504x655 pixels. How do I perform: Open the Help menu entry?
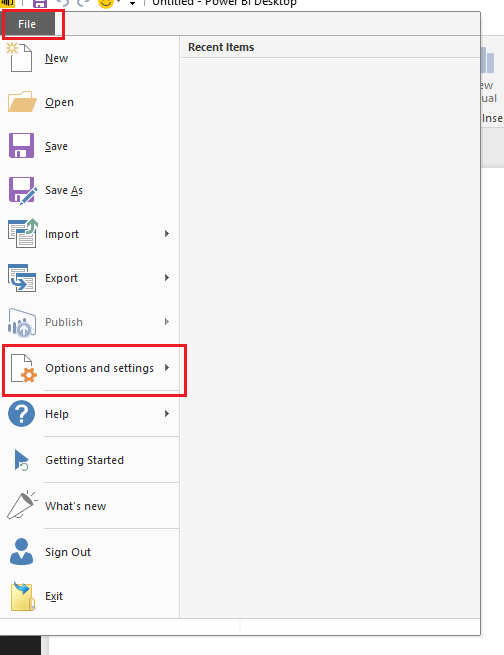[90, 414]
